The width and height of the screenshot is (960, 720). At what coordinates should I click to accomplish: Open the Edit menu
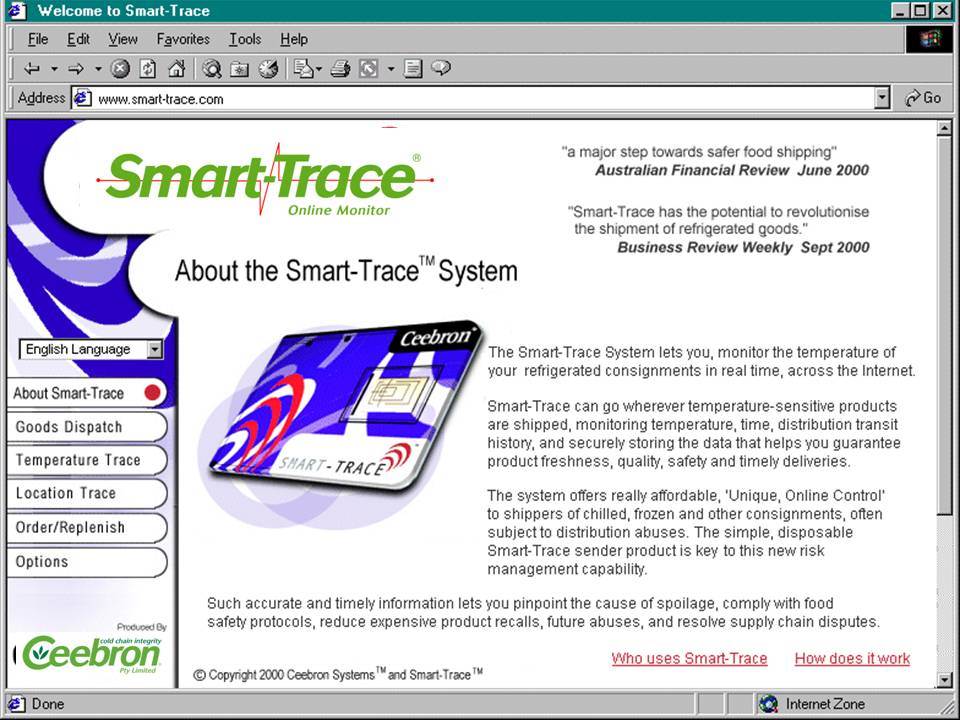pos(78,39)
